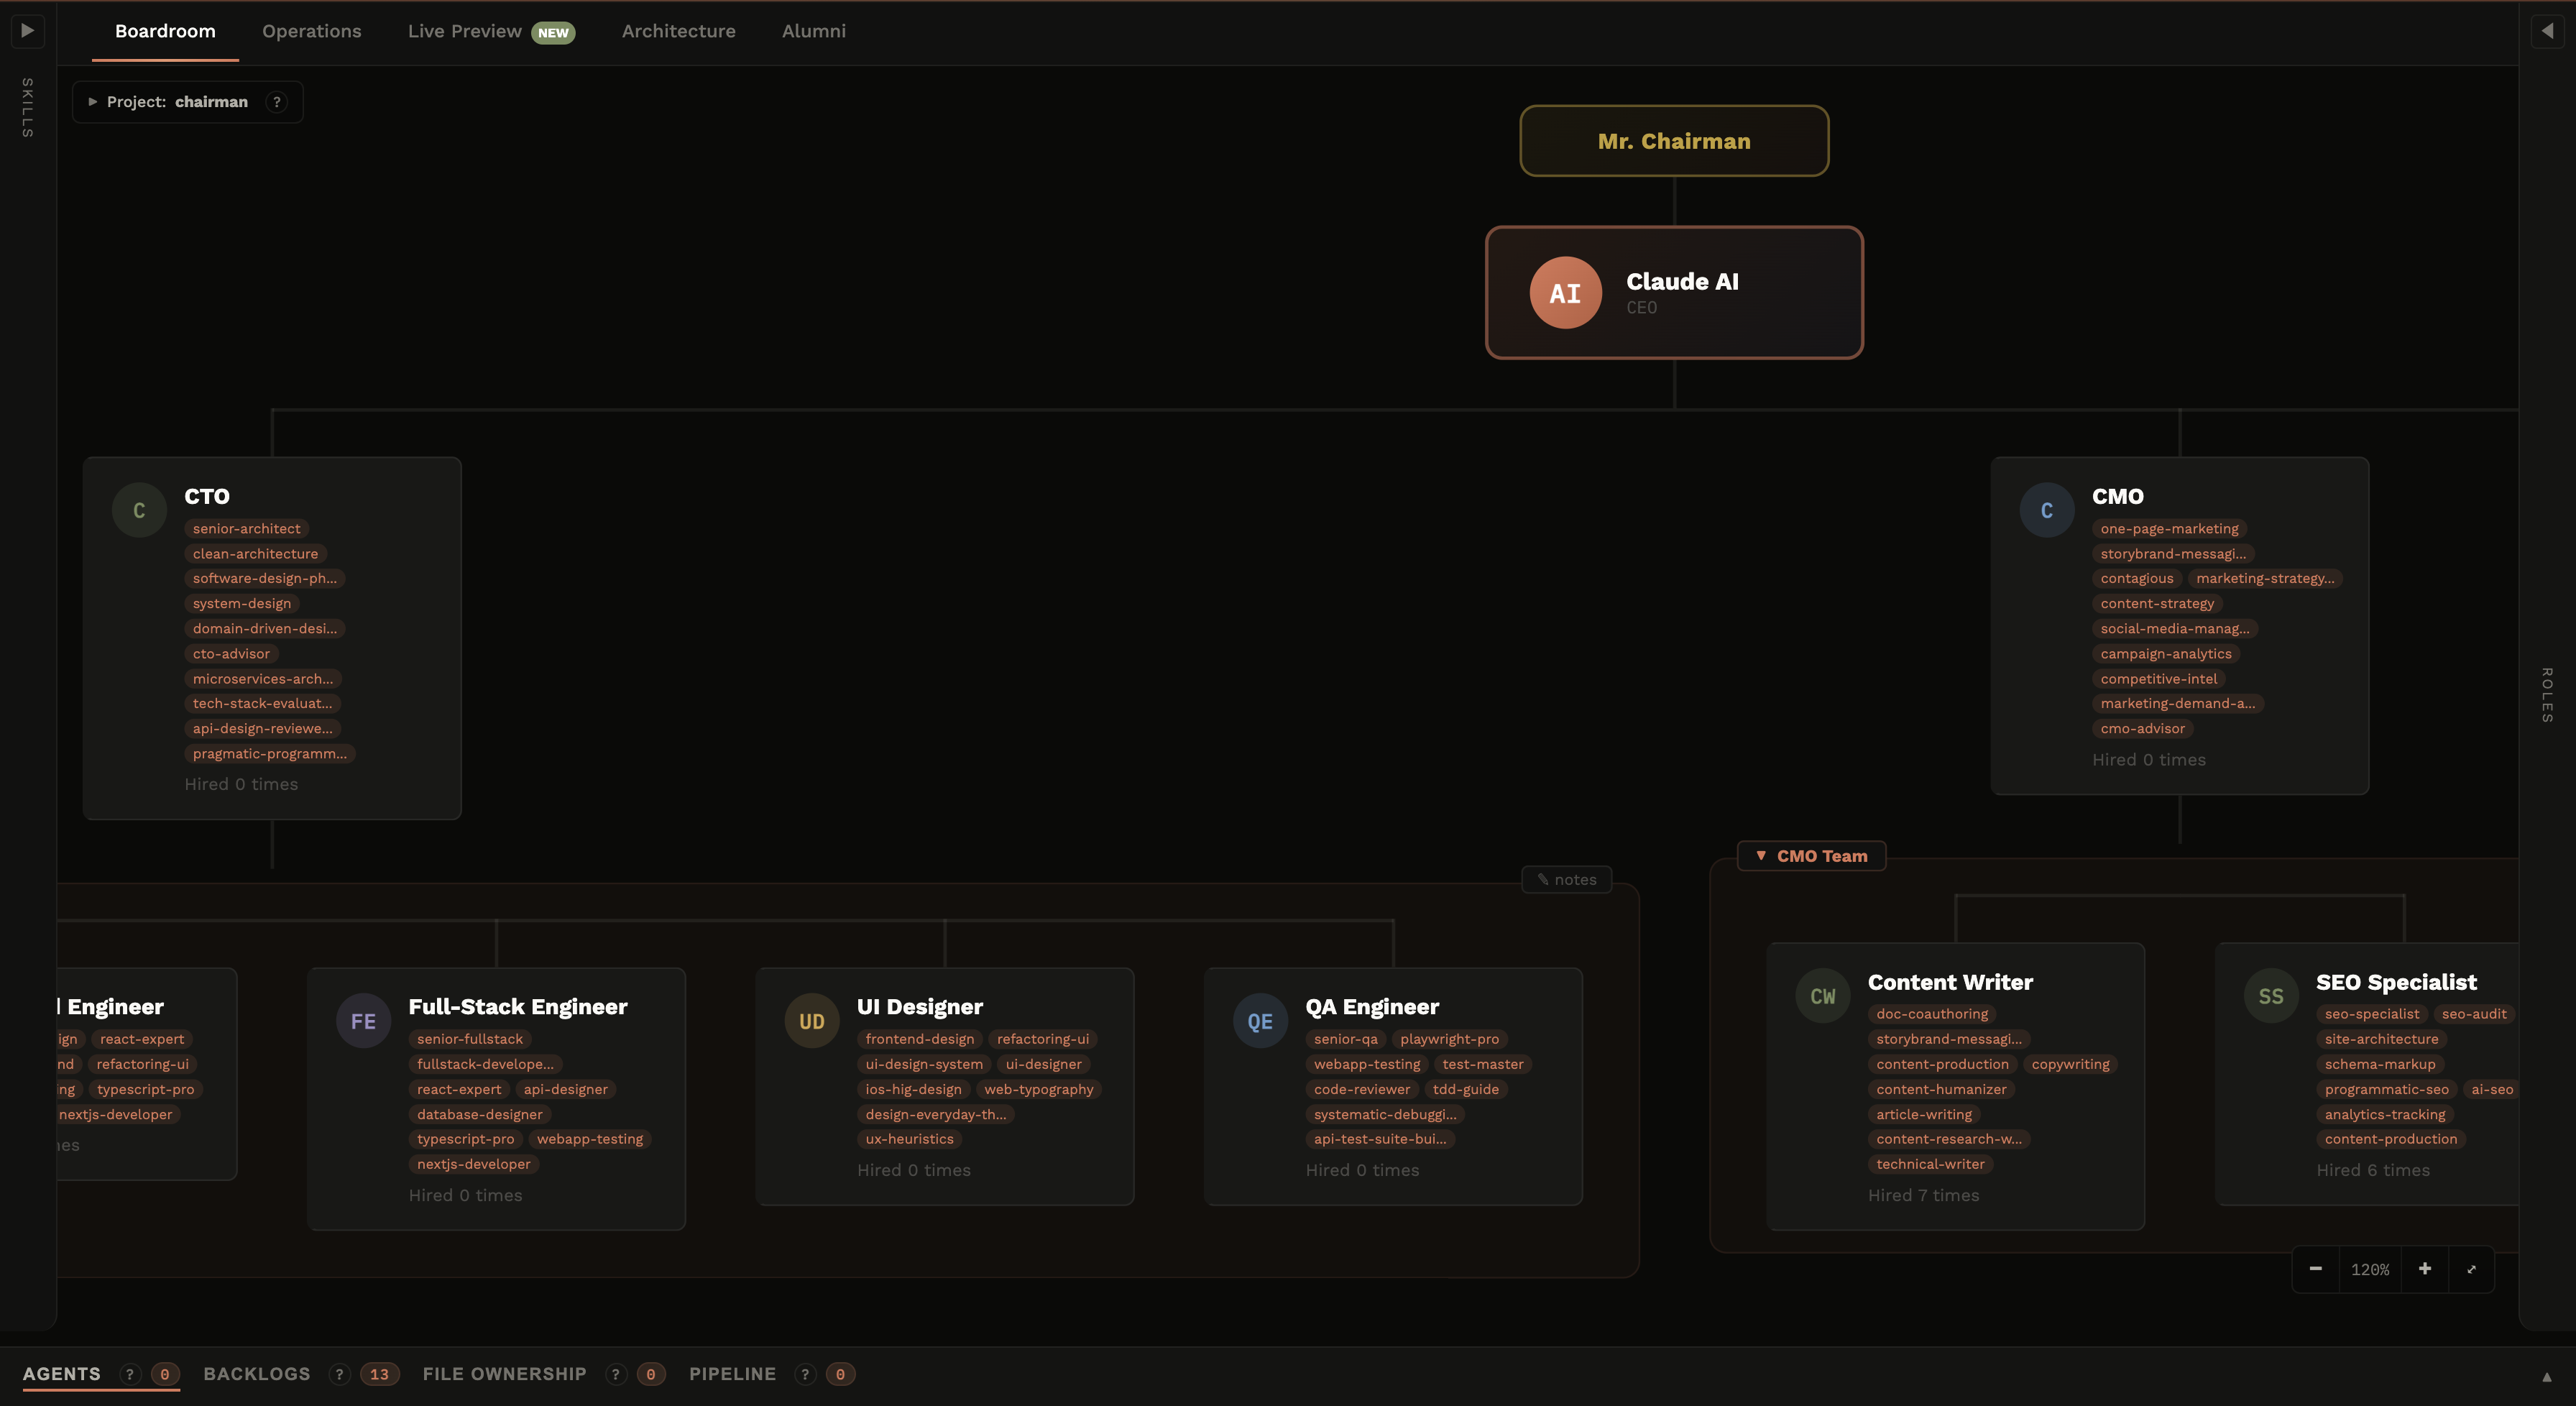Expand the Project: chairman disclosure triangle
Viewport: 2576px width, 1406px height.
93,101
